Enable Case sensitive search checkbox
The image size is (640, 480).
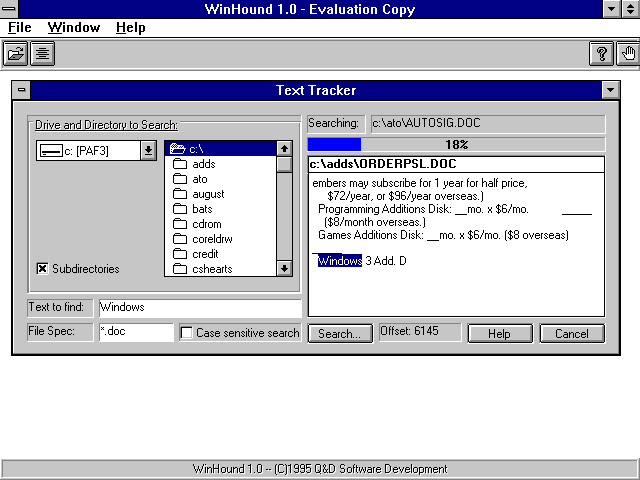pos(187,333)
